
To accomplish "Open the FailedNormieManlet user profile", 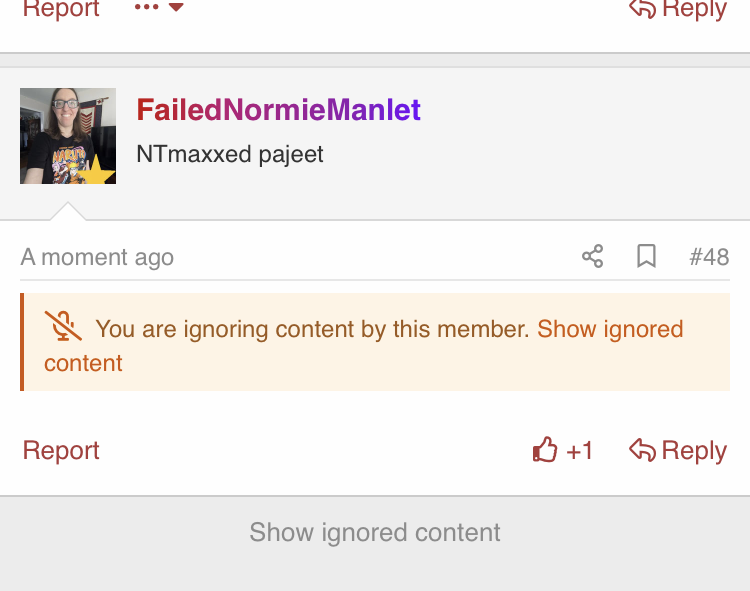I will click(x=278, y=110).
